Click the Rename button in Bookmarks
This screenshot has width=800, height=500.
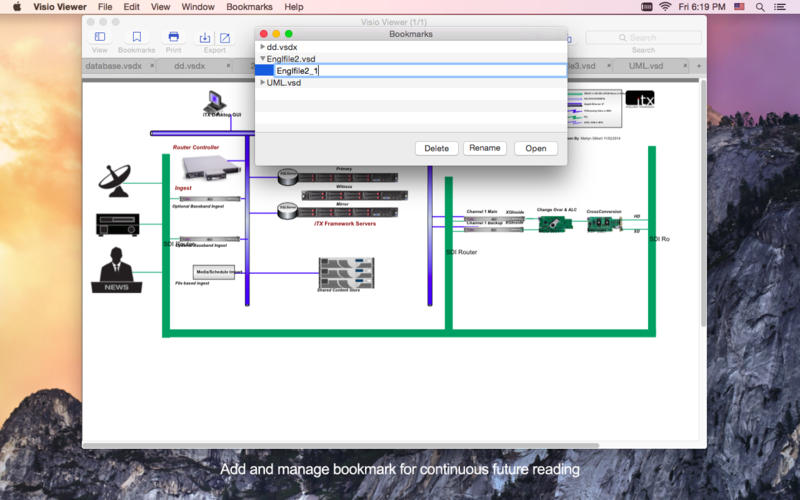485,148
